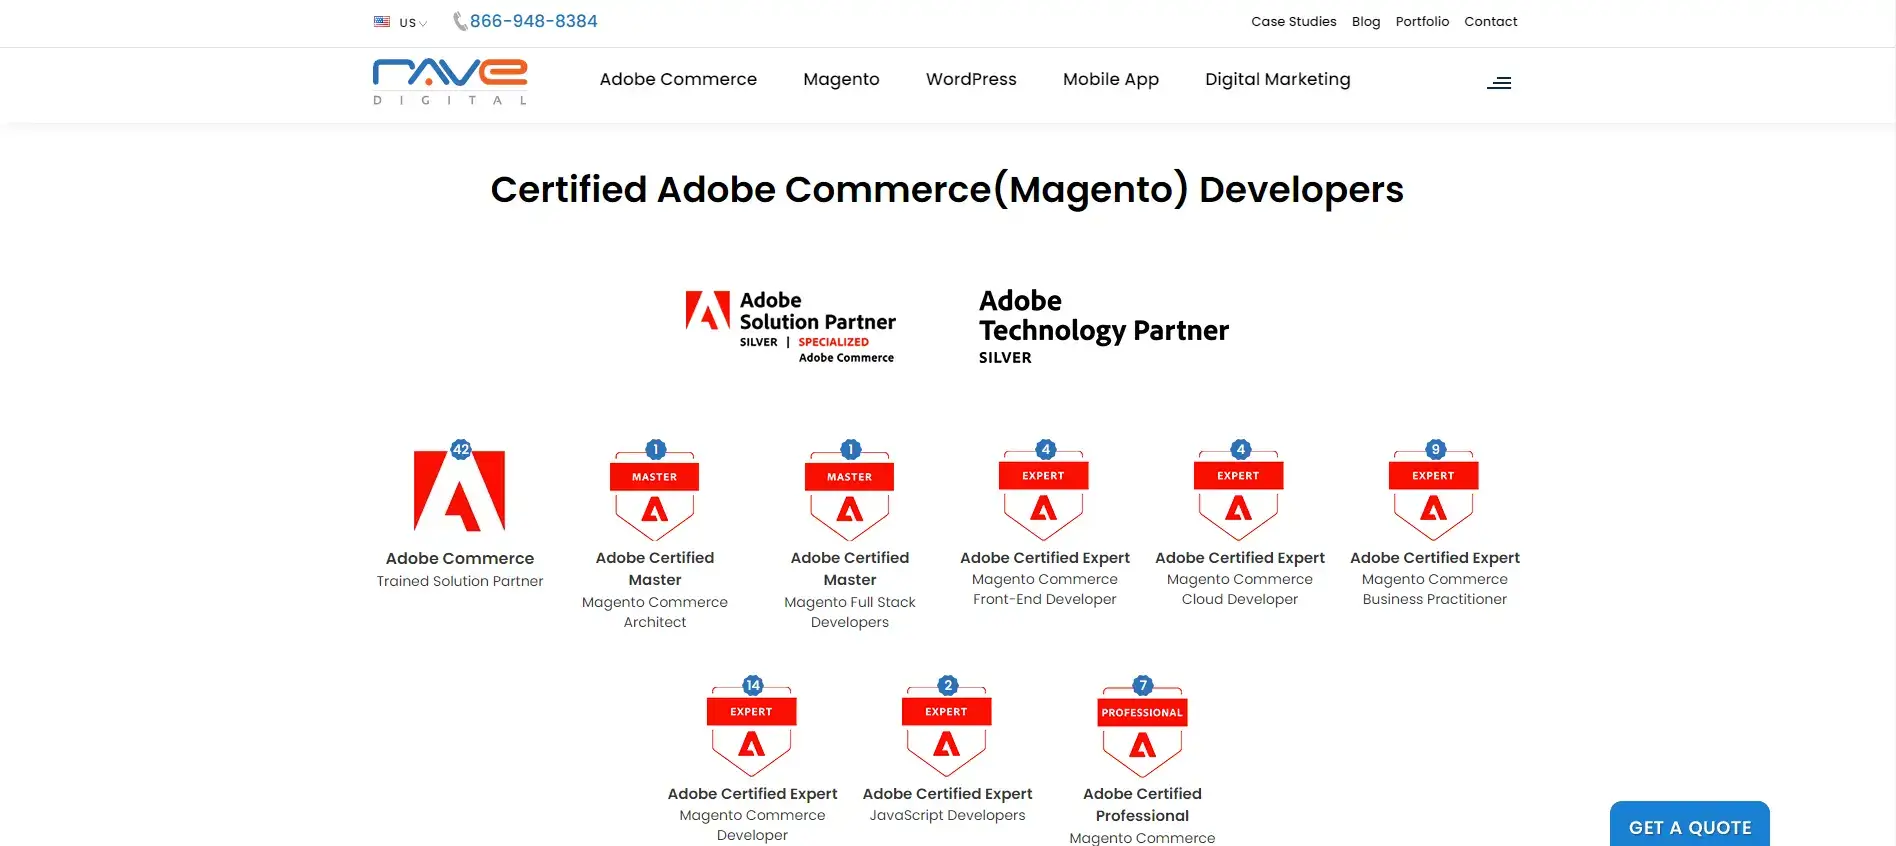Click the 'Trained Solution Partner' text
Screen dimensions: 1896x846
click(460, 581)
